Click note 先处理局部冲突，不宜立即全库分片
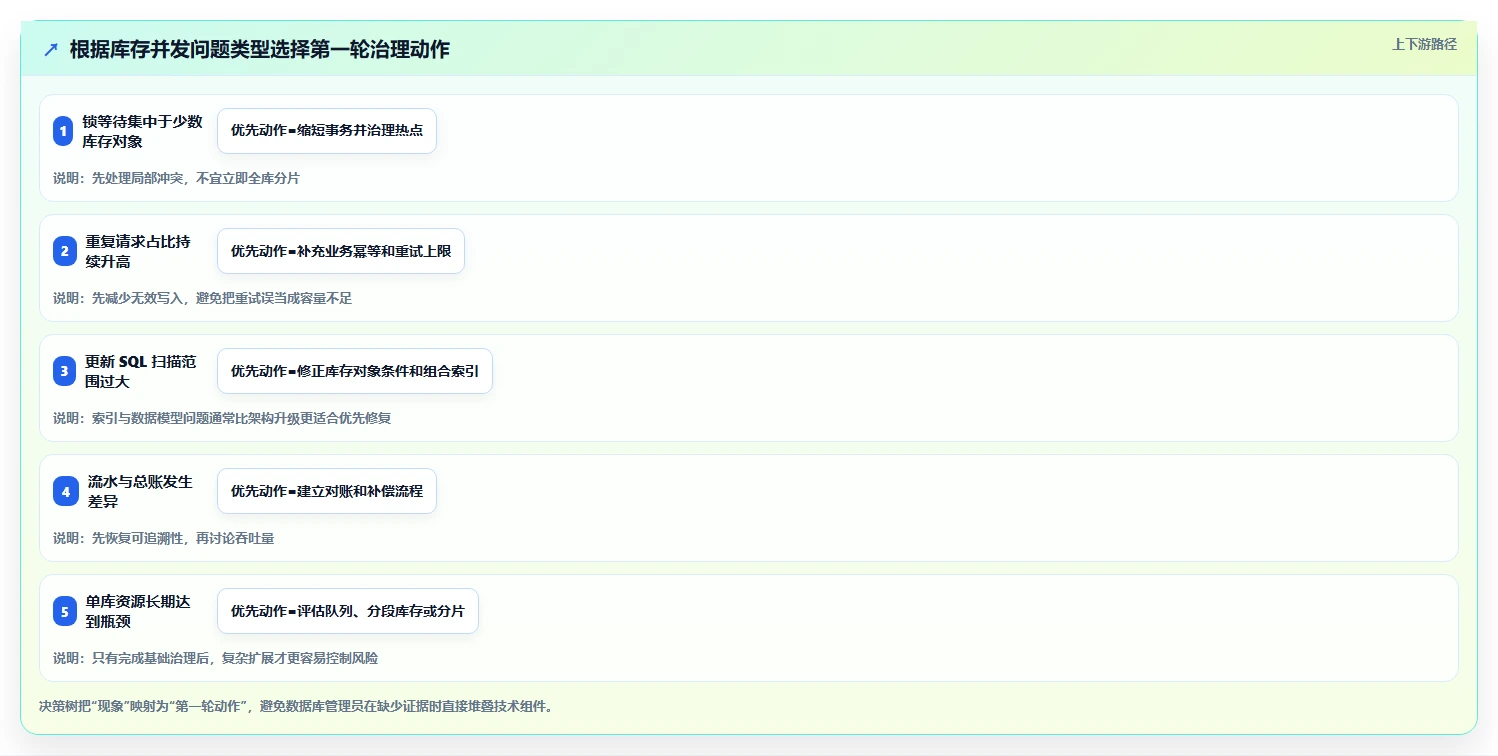Screen dimensions: 1498x756 coord(176,178)
